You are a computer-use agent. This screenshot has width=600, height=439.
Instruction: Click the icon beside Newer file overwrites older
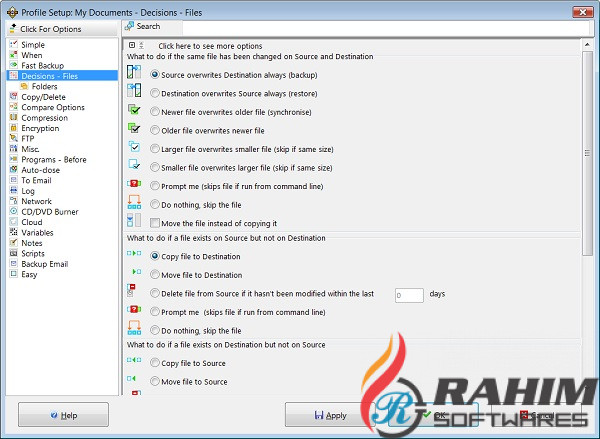134,109
